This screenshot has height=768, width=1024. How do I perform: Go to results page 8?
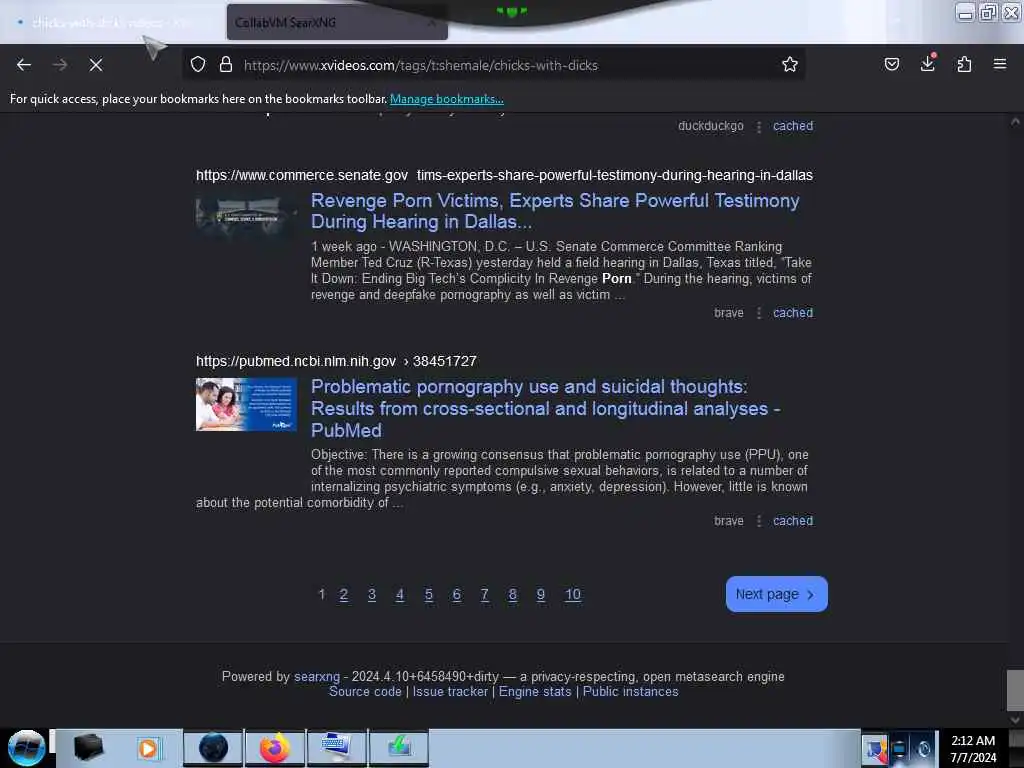pos(513,594)
